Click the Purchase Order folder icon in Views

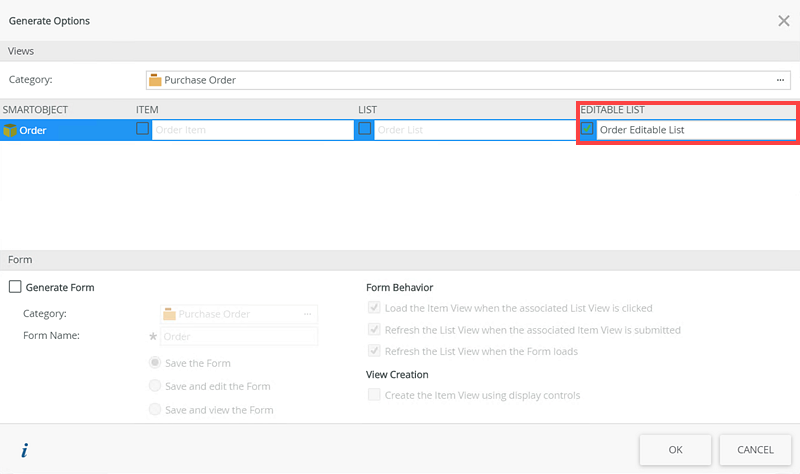[x=155, y=80]
